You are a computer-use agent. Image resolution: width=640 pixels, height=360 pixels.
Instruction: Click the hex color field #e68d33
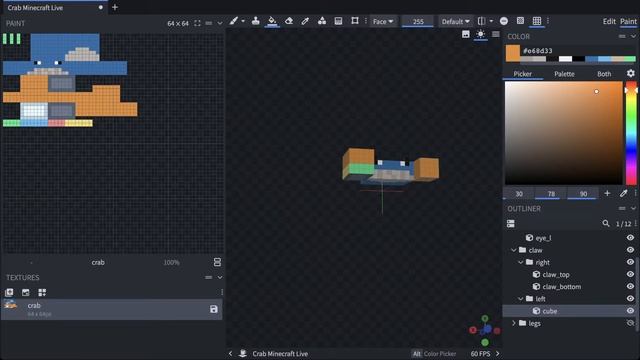538,51
